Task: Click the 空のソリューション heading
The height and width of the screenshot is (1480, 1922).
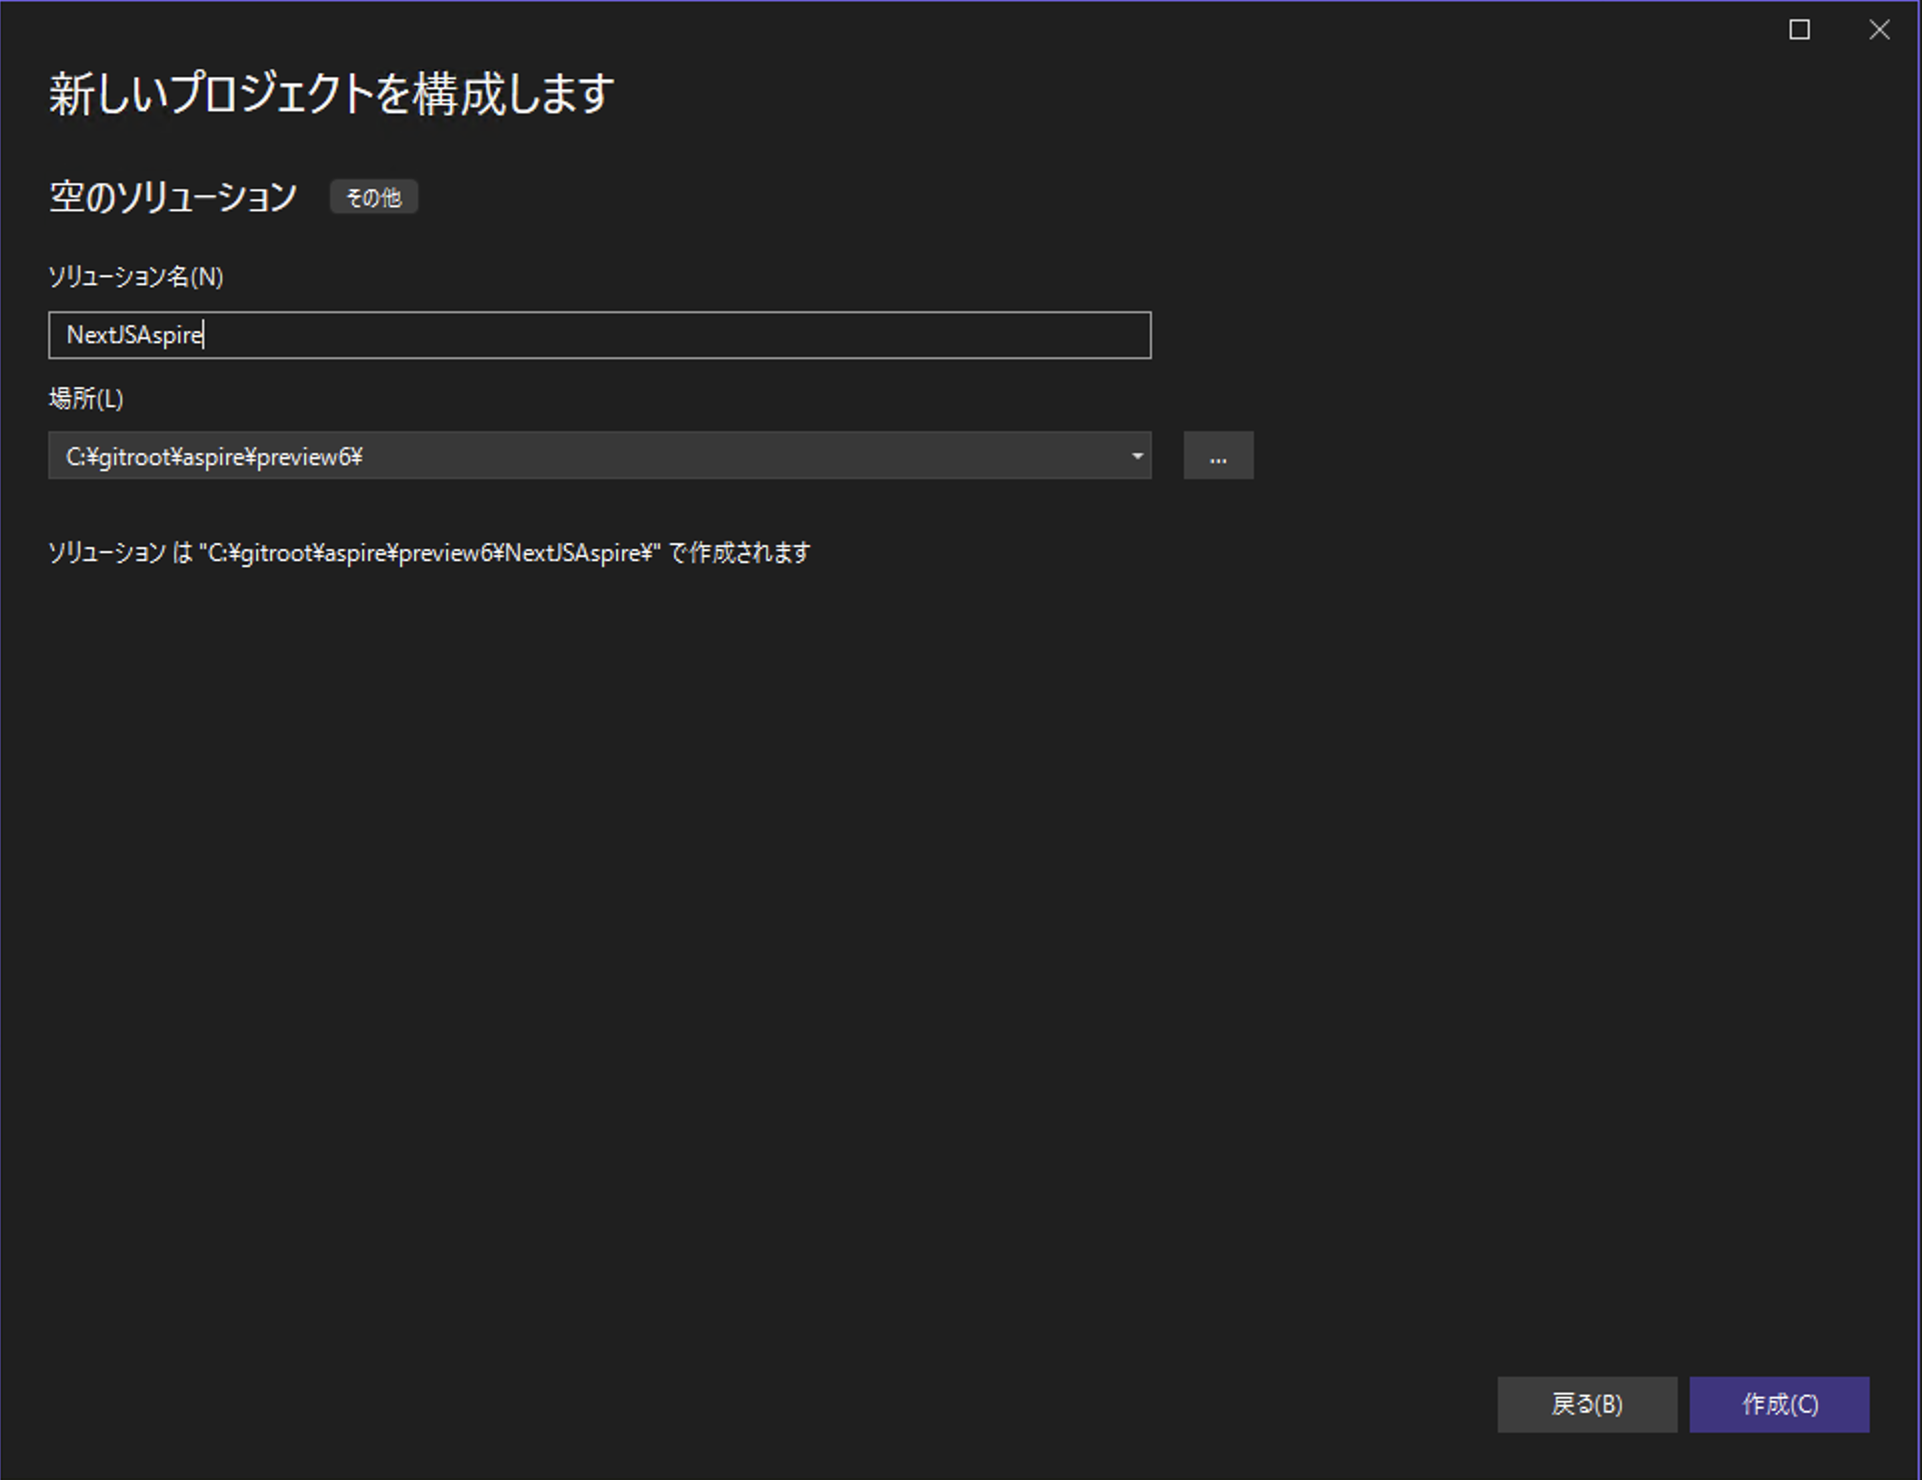Action: (x=172, y=196)
